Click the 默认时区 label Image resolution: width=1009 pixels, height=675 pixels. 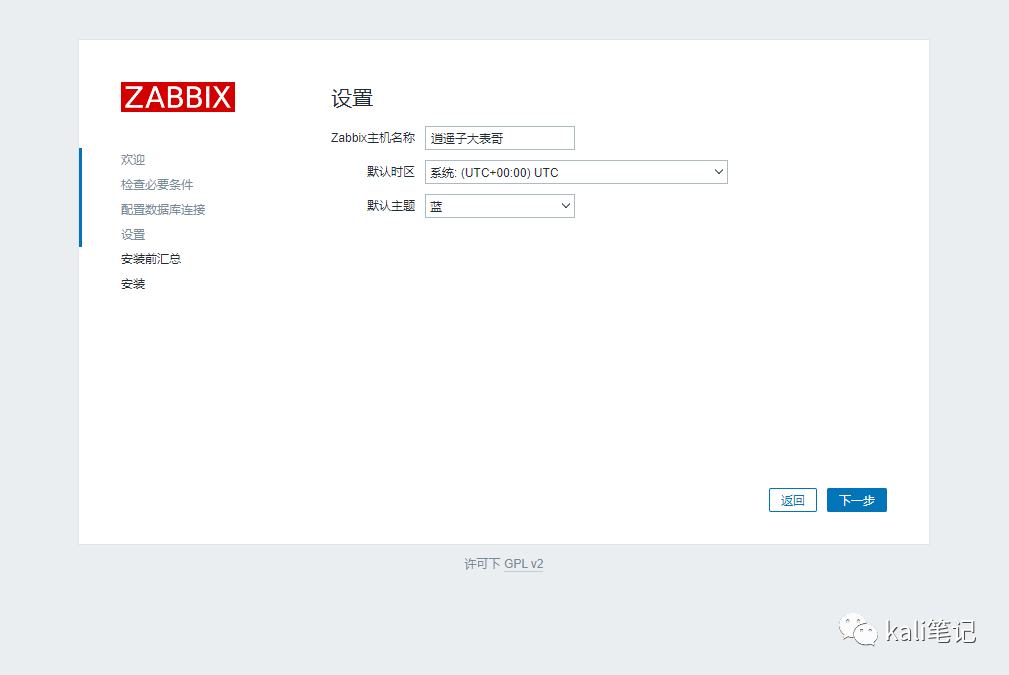[391, 172]
